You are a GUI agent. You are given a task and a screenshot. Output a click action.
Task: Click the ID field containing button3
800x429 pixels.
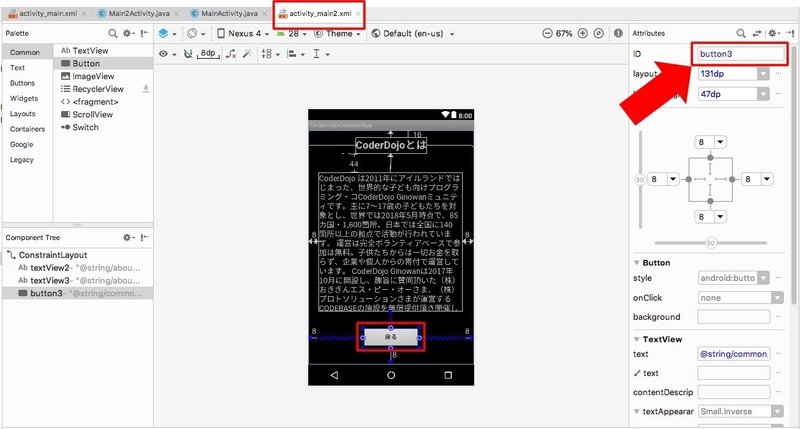click(741, 54)
